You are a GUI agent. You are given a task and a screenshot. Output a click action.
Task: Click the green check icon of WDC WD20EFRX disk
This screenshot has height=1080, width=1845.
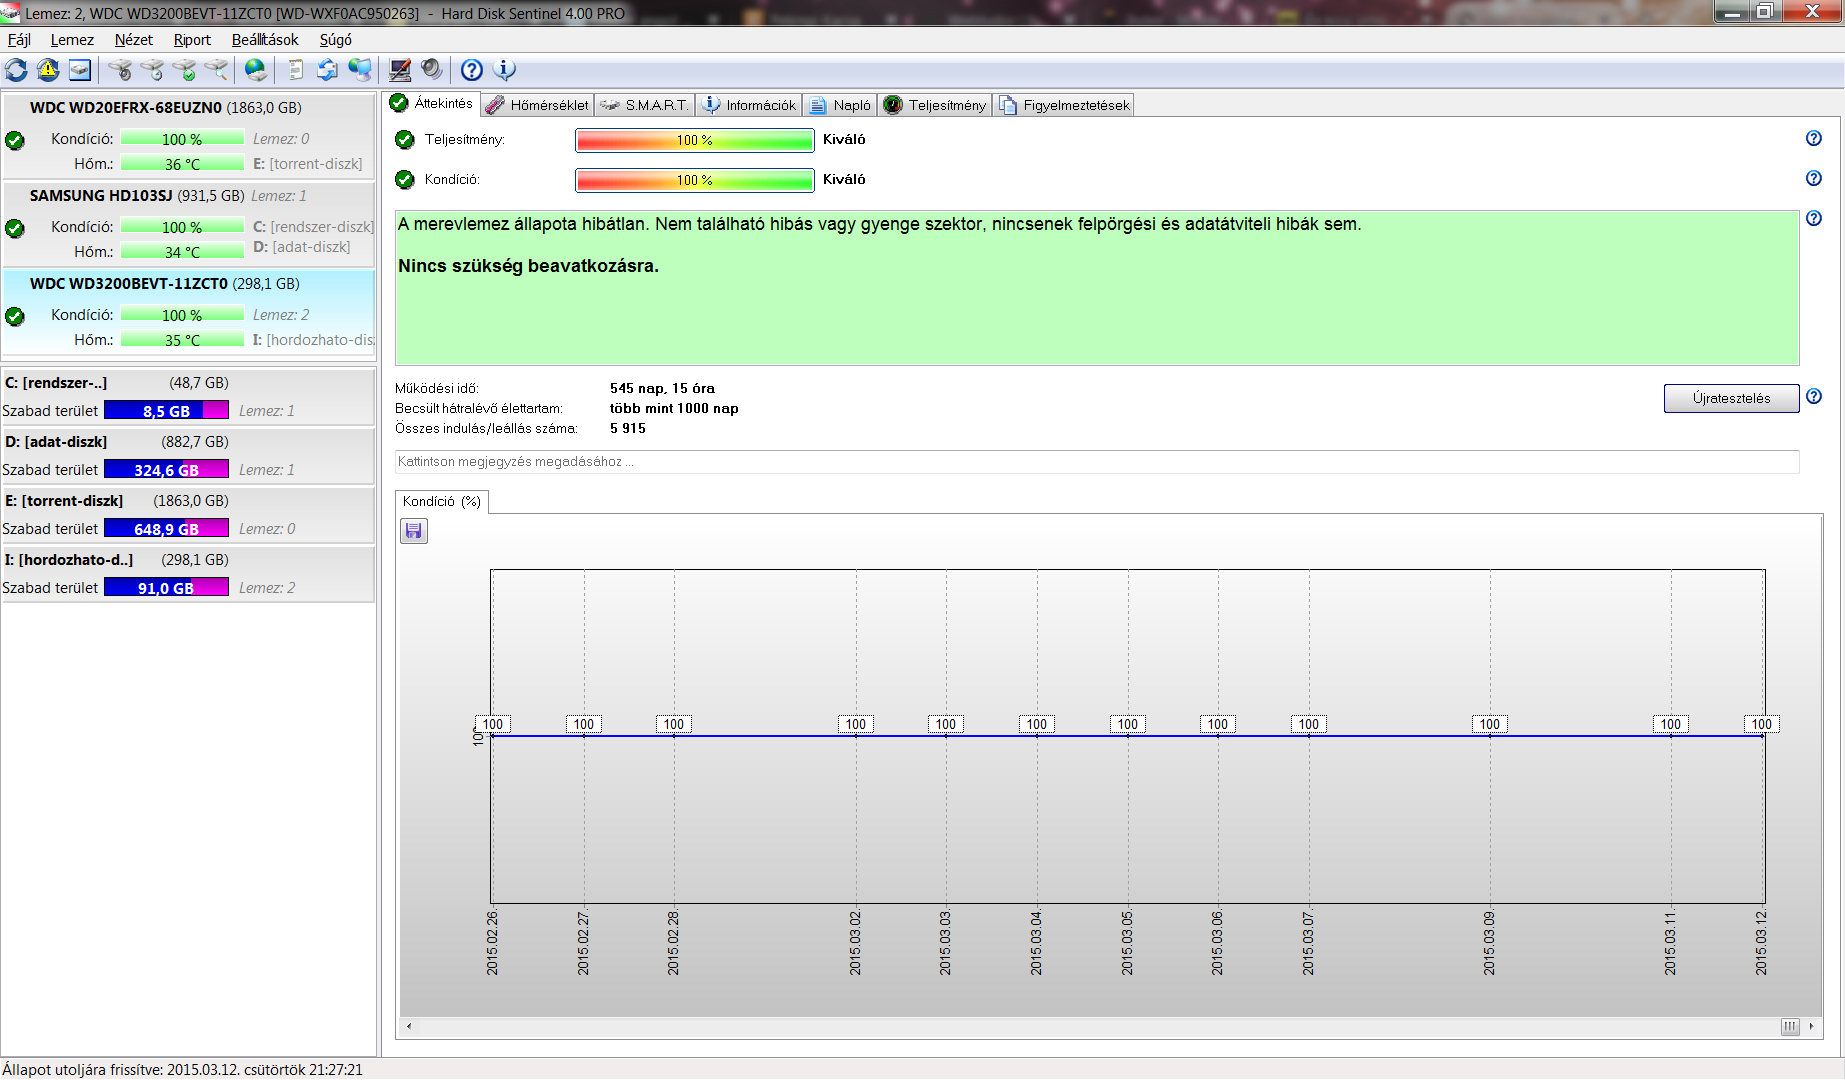[x=15, y=141]
